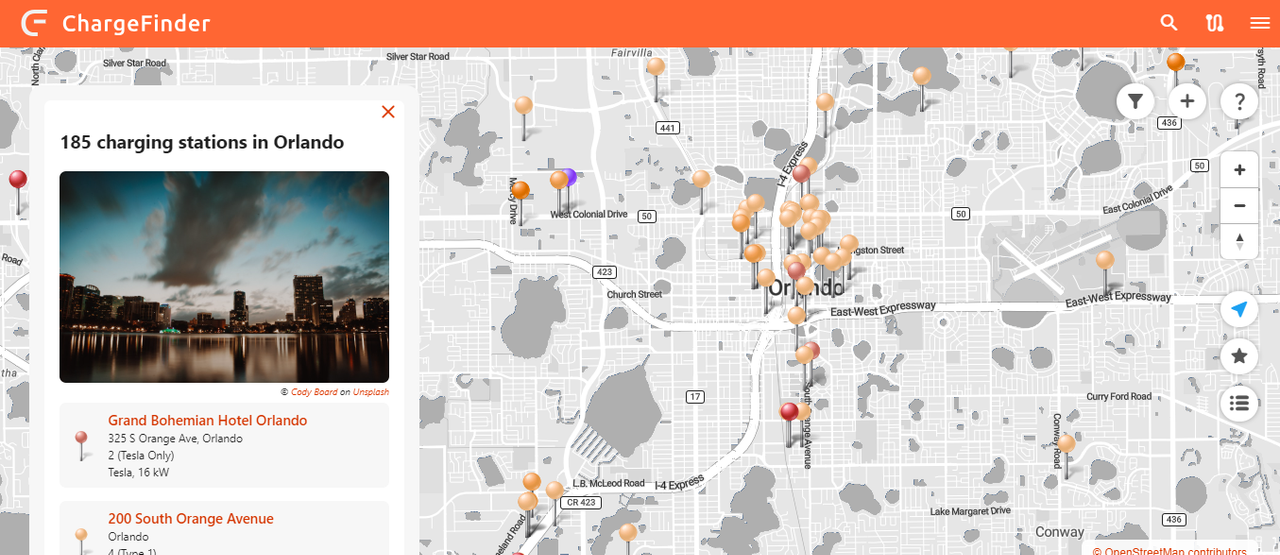Select the orange pin left of Silver Star area
This screenshot has width=1280, height=555.
pos(523,105)
